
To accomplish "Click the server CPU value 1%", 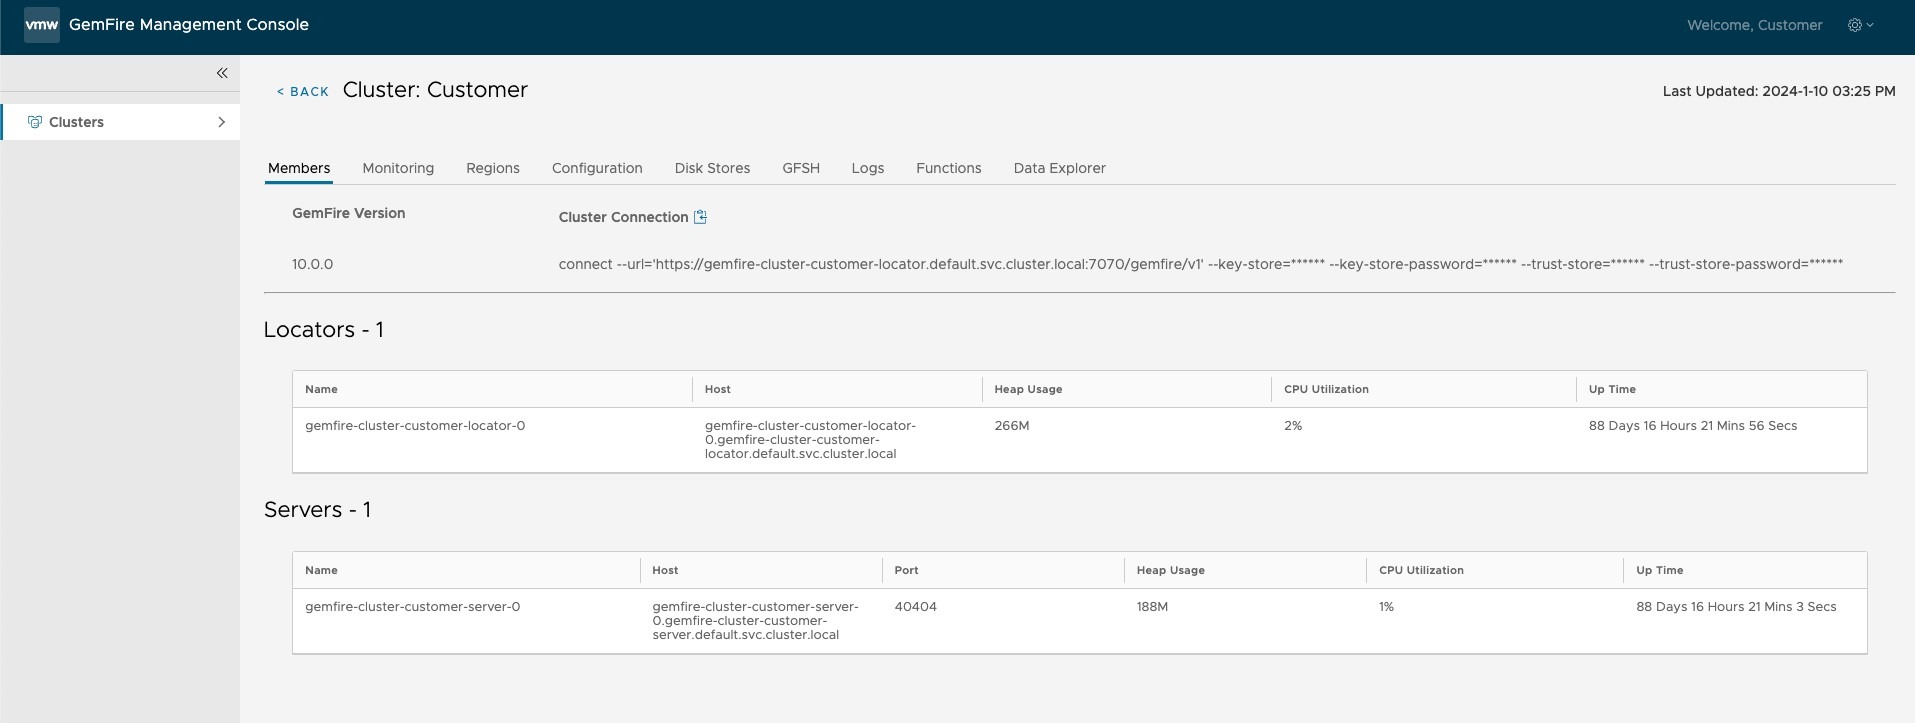I will (x=1386, y=607).
